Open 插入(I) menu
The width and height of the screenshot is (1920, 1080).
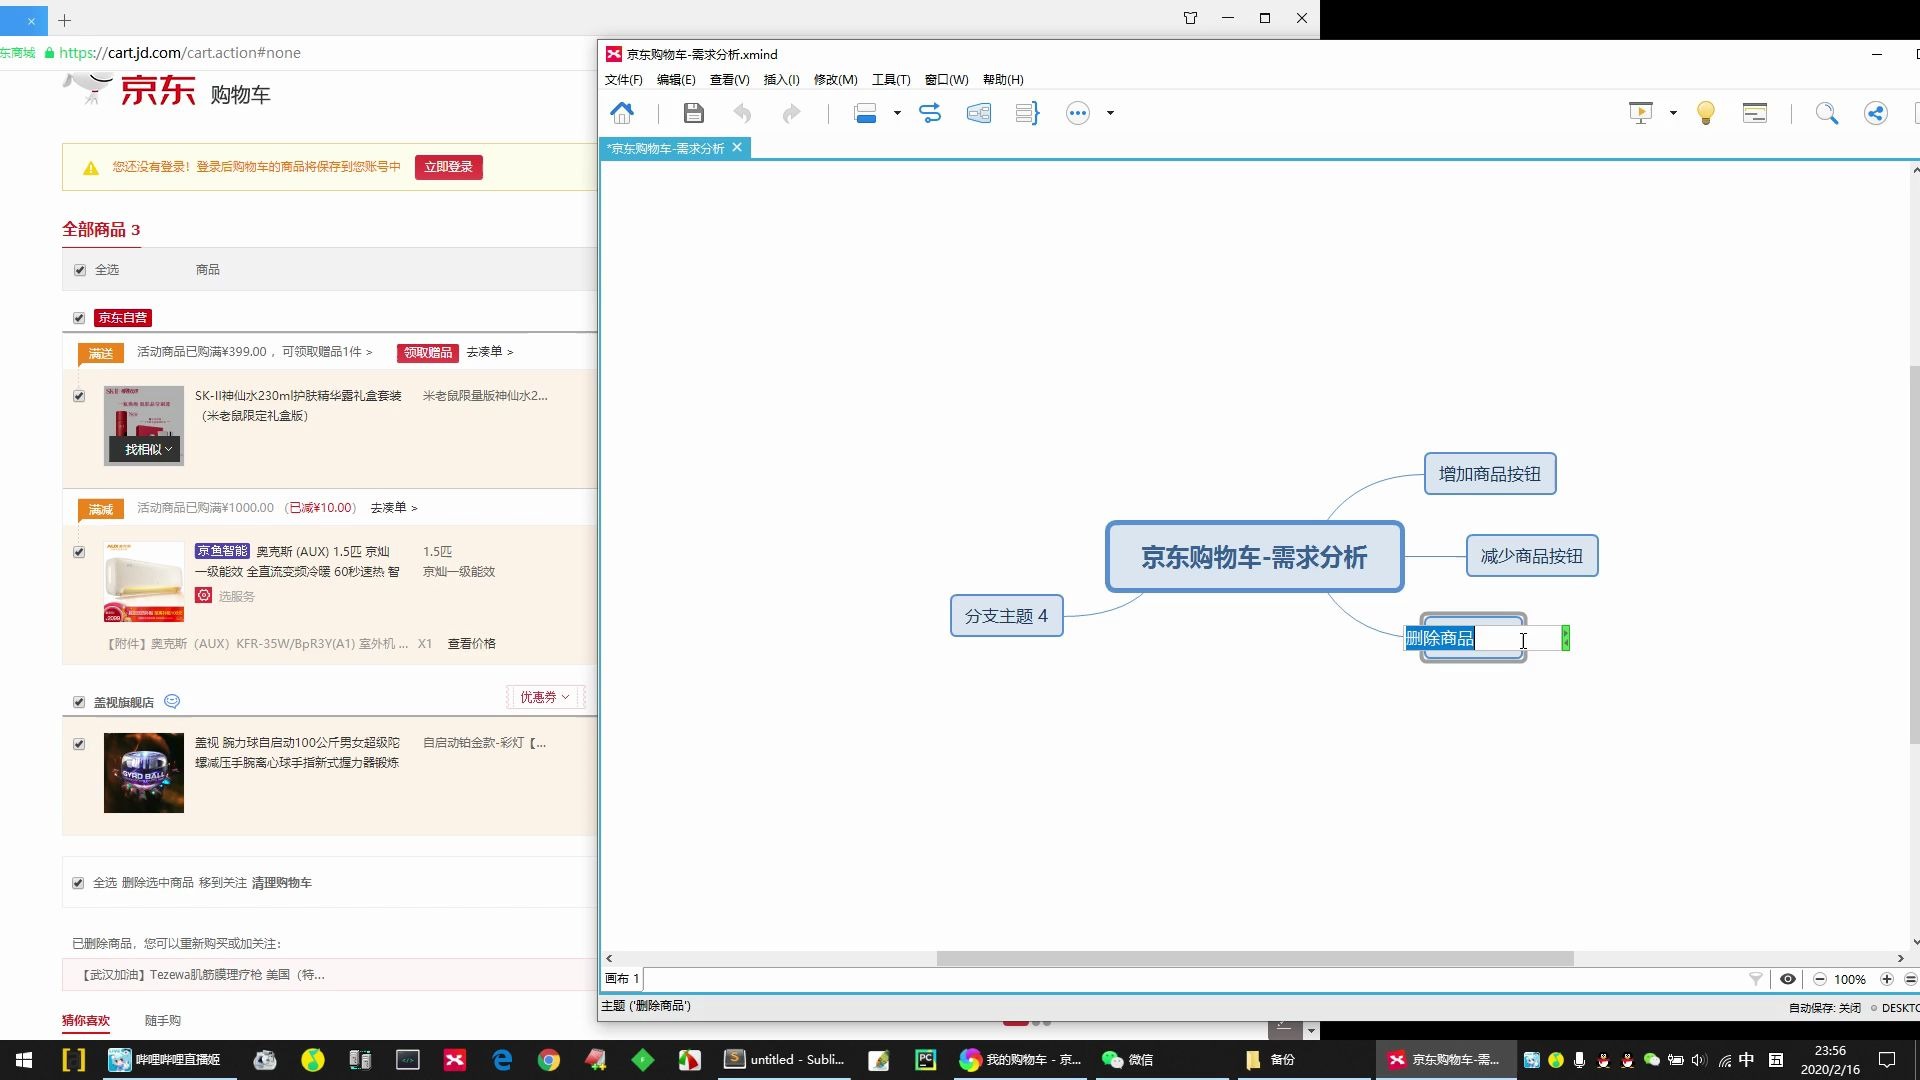[x=781, y=80]
